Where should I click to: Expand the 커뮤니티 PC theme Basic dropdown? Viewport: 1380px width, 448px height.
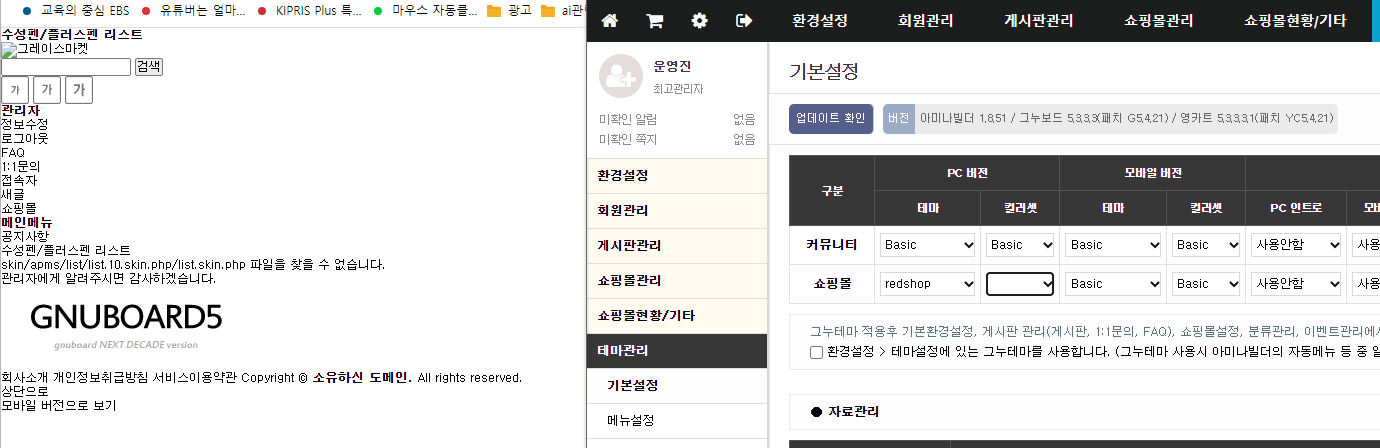pos(928,245)
